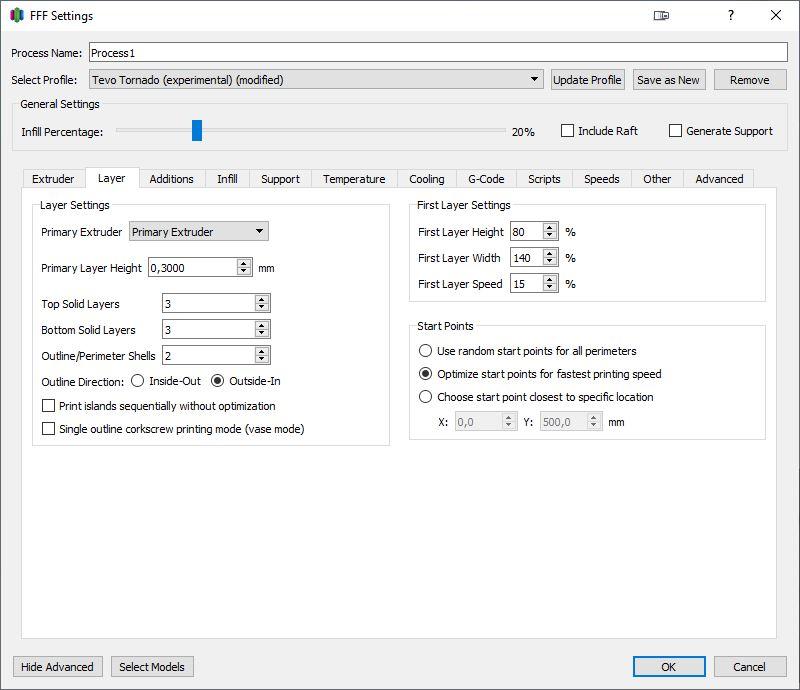
Task: Enable the Generate Support checkbox
Action: [x=675, y=131]
